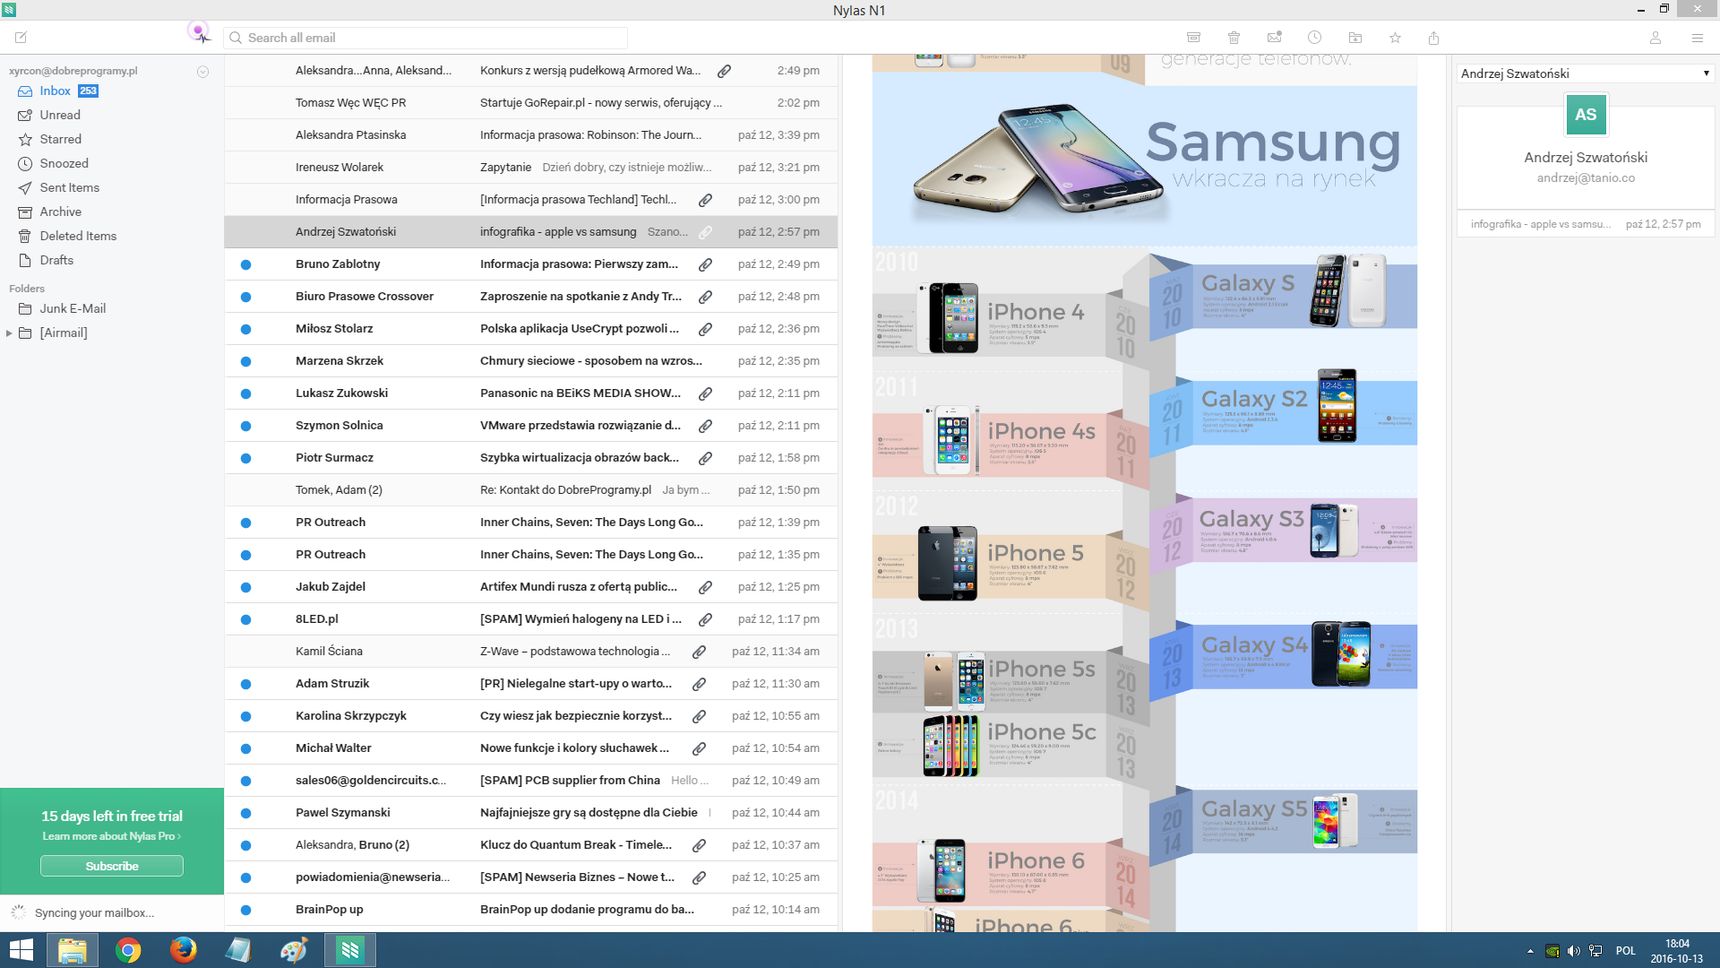Image resolution: width=1720 pixels, height=968 pixels.
Task: Open Kamil Ściana's Z-Wave email
Action: pyautogui.click(x=531, y=651)
